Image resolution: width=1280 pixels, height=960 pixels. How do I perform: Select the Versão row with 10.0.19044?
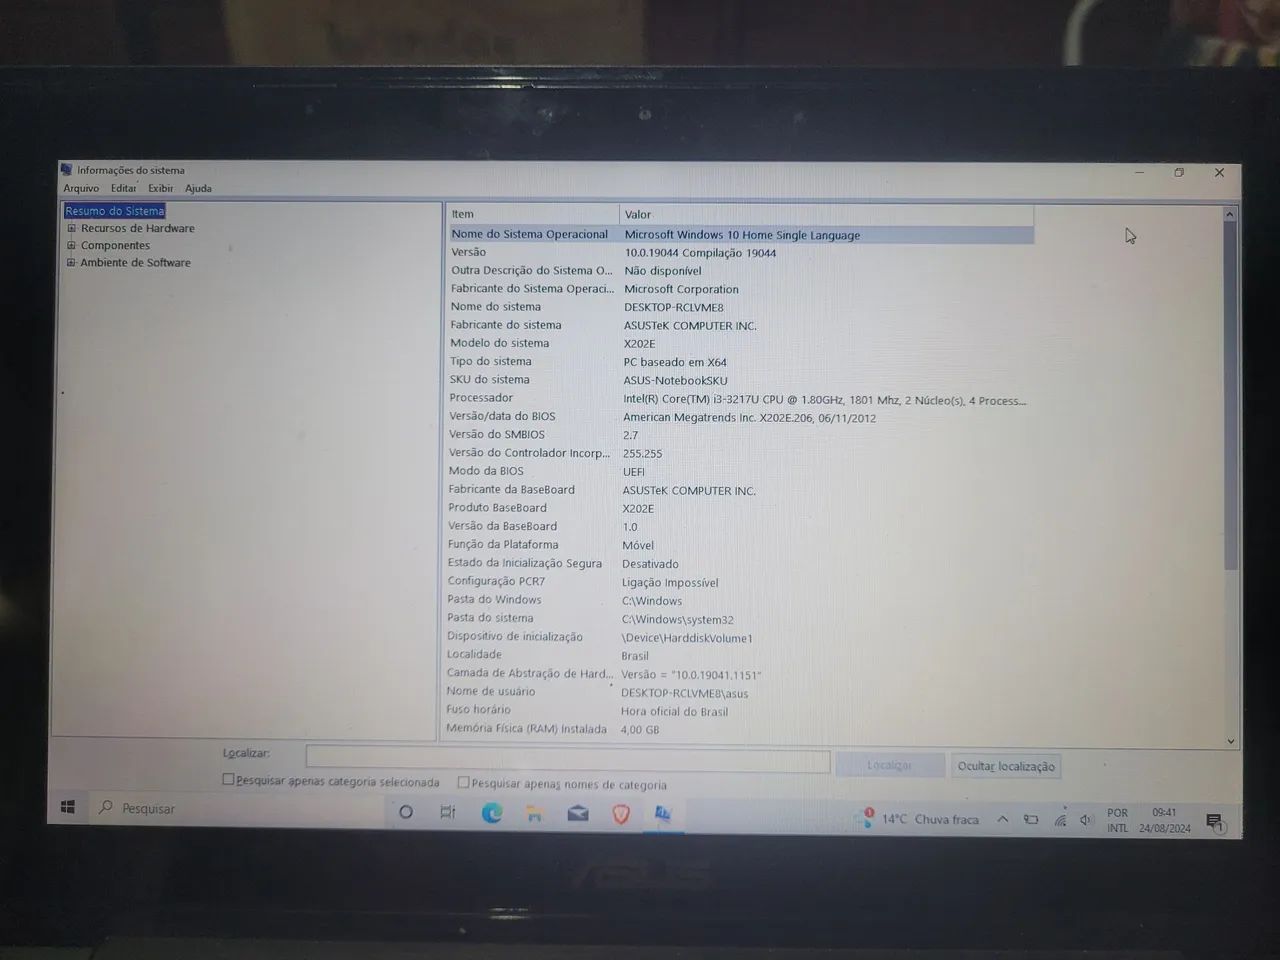[x=739, y=253]
